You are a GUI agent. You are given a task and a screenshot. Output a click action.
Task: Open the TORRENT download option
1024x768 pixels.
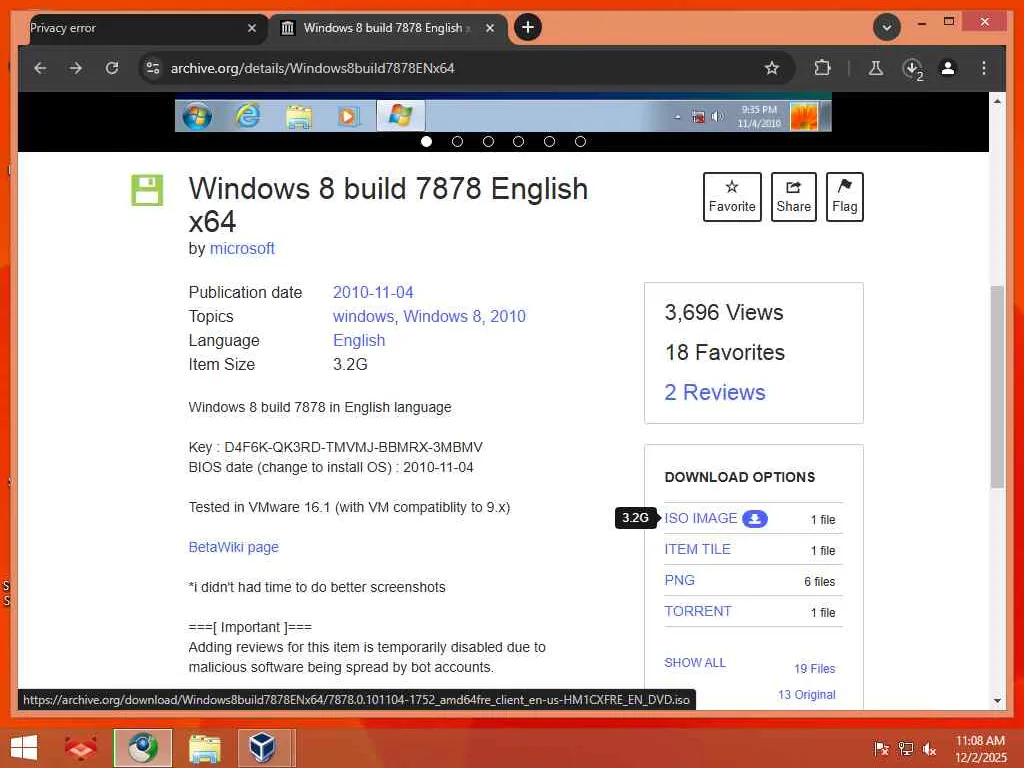click(x=697, y=611)
